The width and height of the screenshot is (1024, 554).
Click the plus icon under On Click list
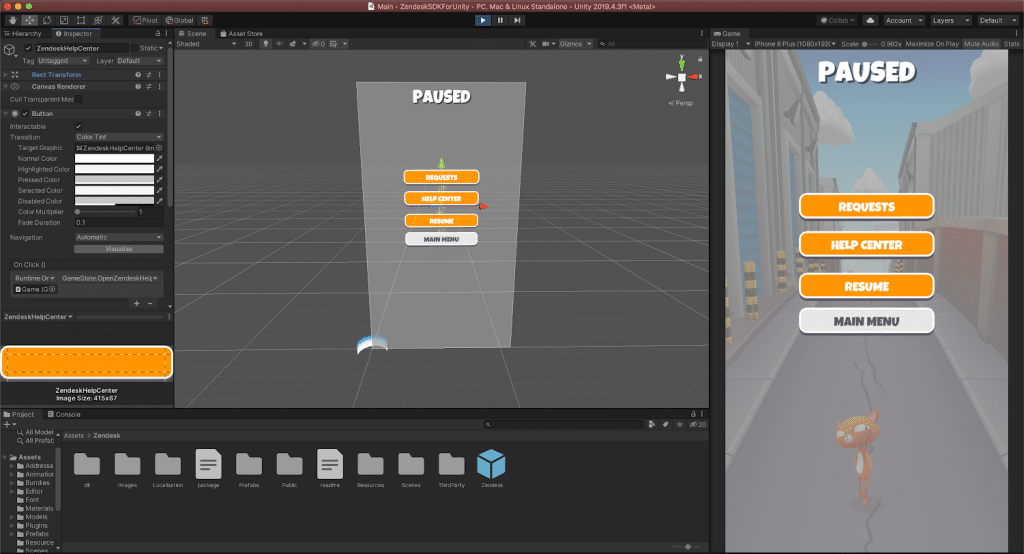point(136,303)
